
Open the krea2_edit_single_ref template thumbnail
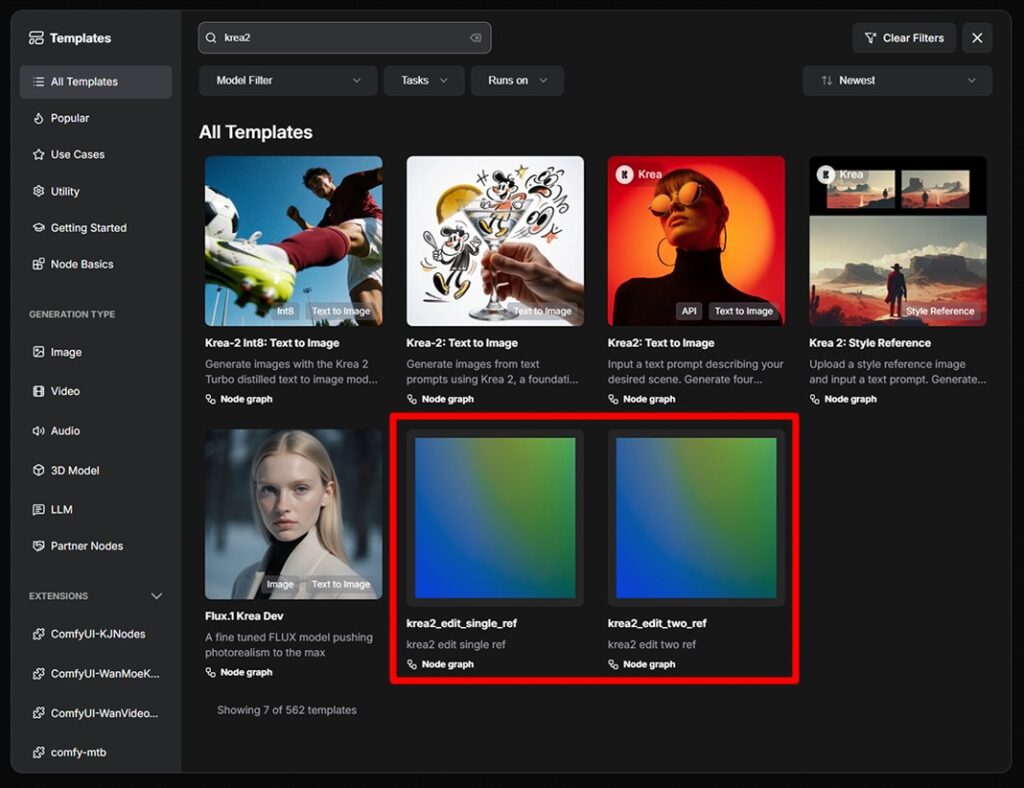(x=495, y=518)
